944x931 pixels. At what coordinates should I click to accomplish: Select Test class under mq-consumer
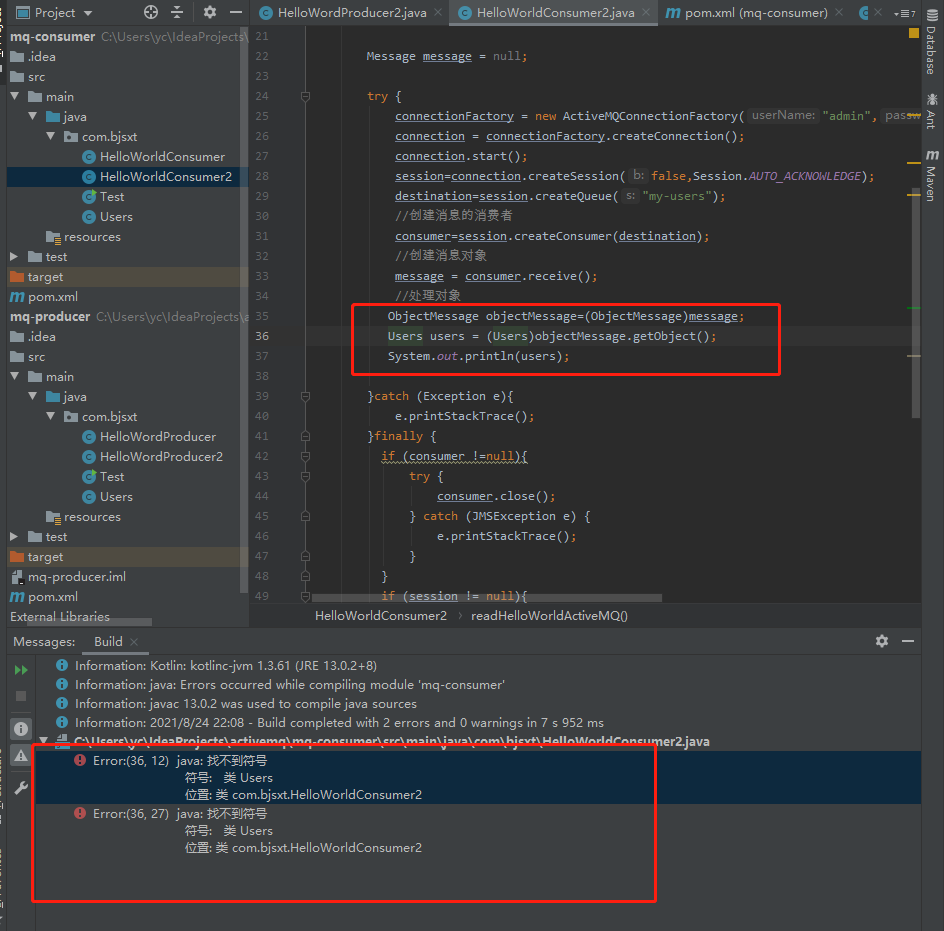tap(112, 196)
